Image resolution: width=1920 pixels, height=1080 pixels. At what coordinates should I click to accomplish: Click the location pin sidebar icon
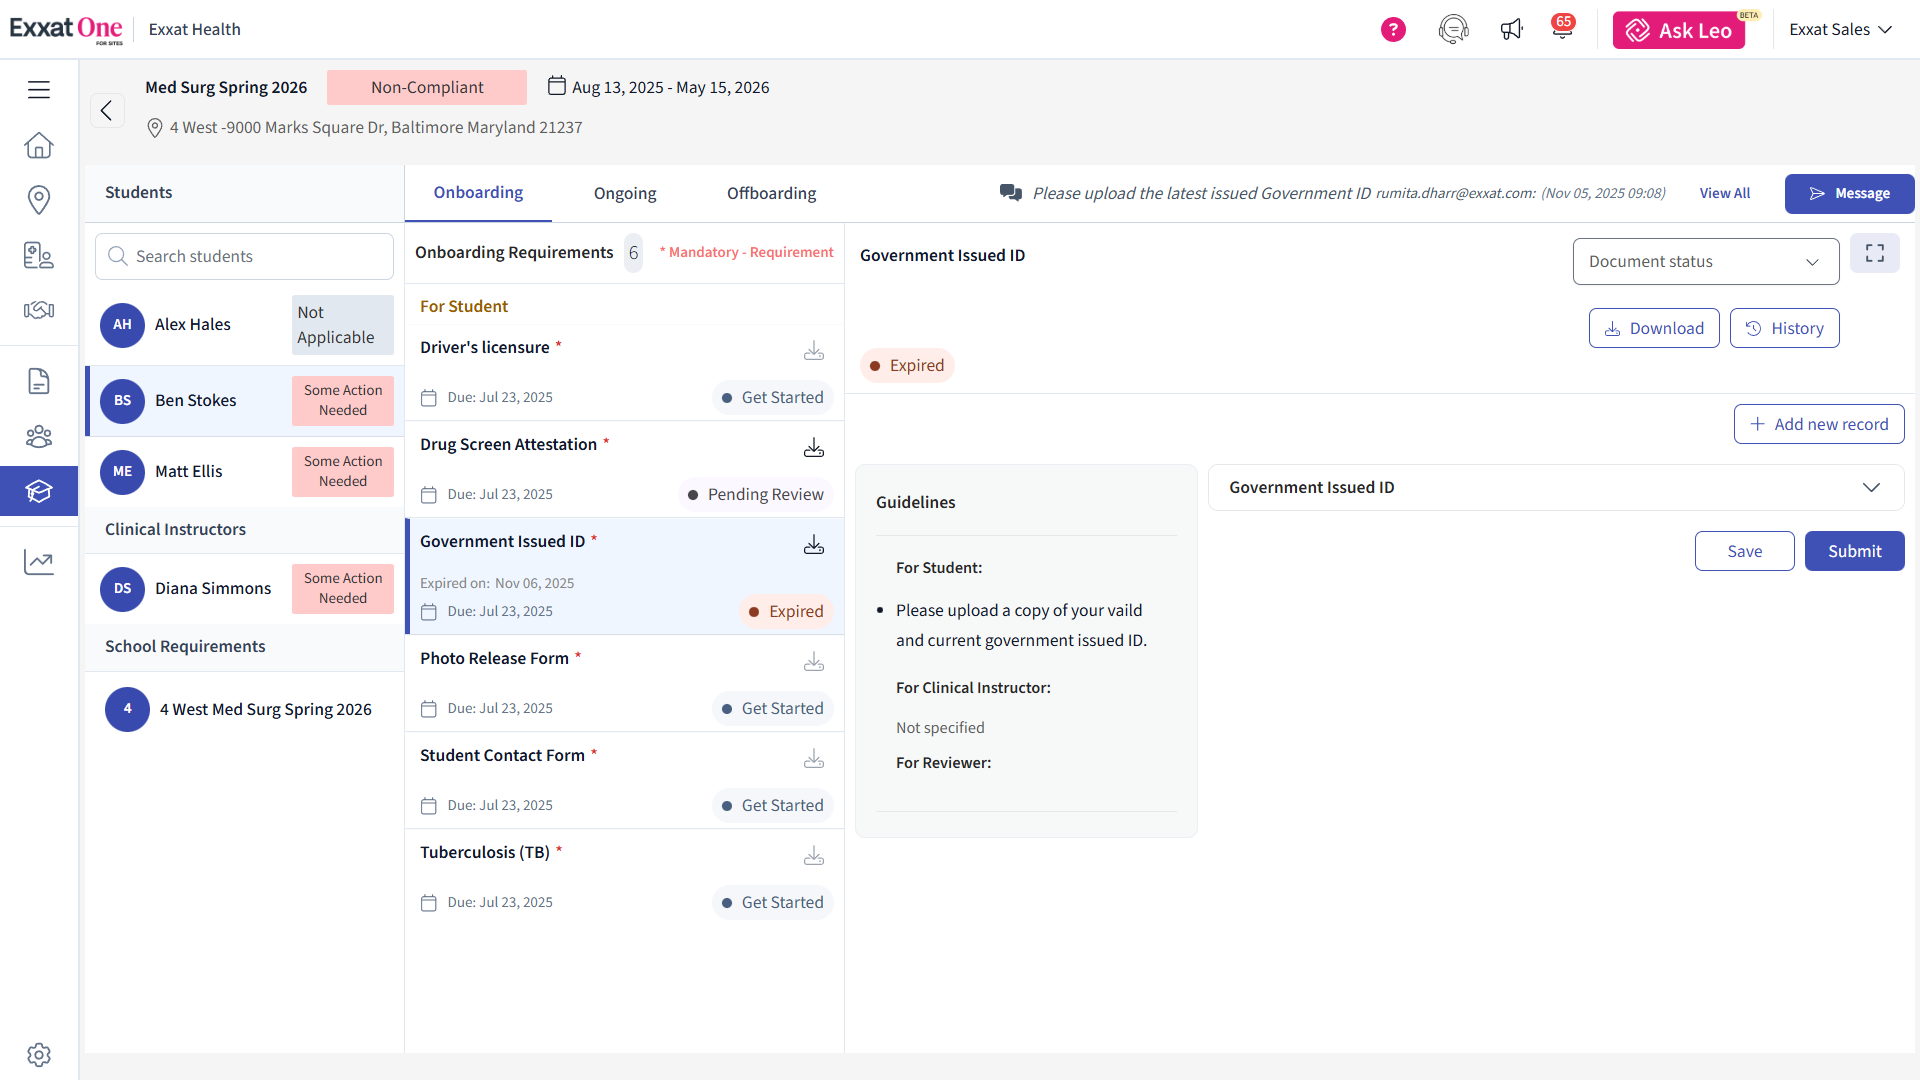[x=39, y=200]
